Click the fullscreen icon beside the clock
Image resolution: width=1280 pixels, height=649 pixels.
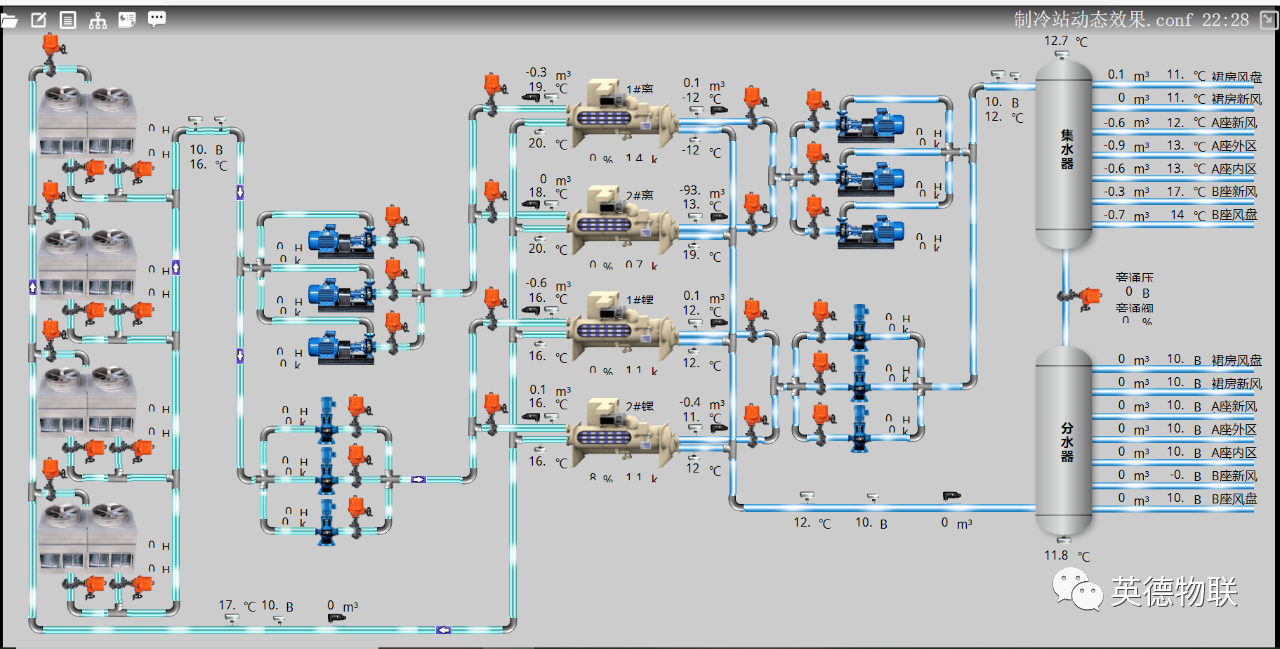[x=1267, y=19]
